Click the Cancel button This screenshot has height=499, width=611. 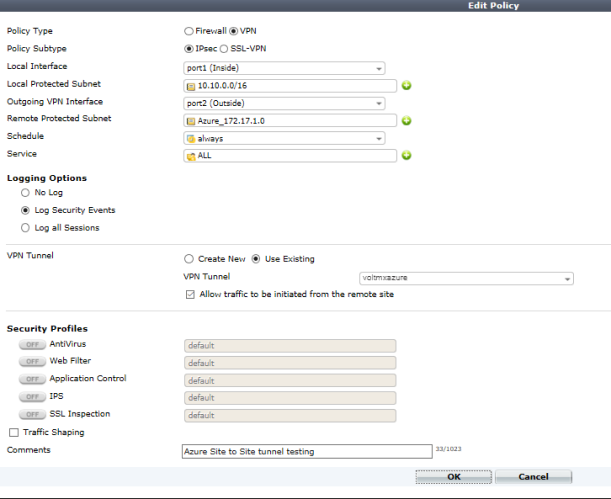(532, 478)
